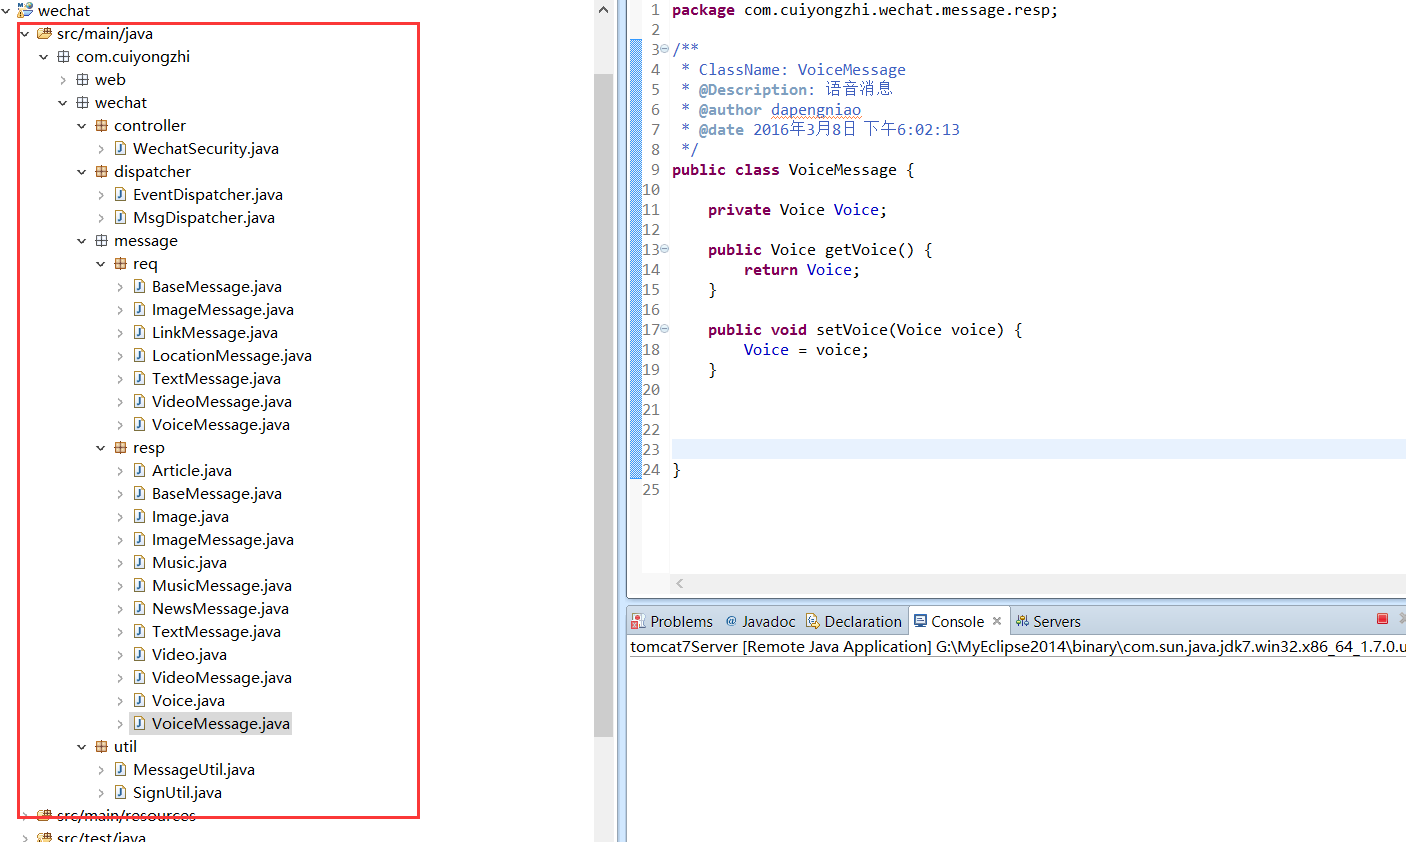The image size is (1406, 842).
Task: Click the Problems view icon
Action: [x=638, y=621]
